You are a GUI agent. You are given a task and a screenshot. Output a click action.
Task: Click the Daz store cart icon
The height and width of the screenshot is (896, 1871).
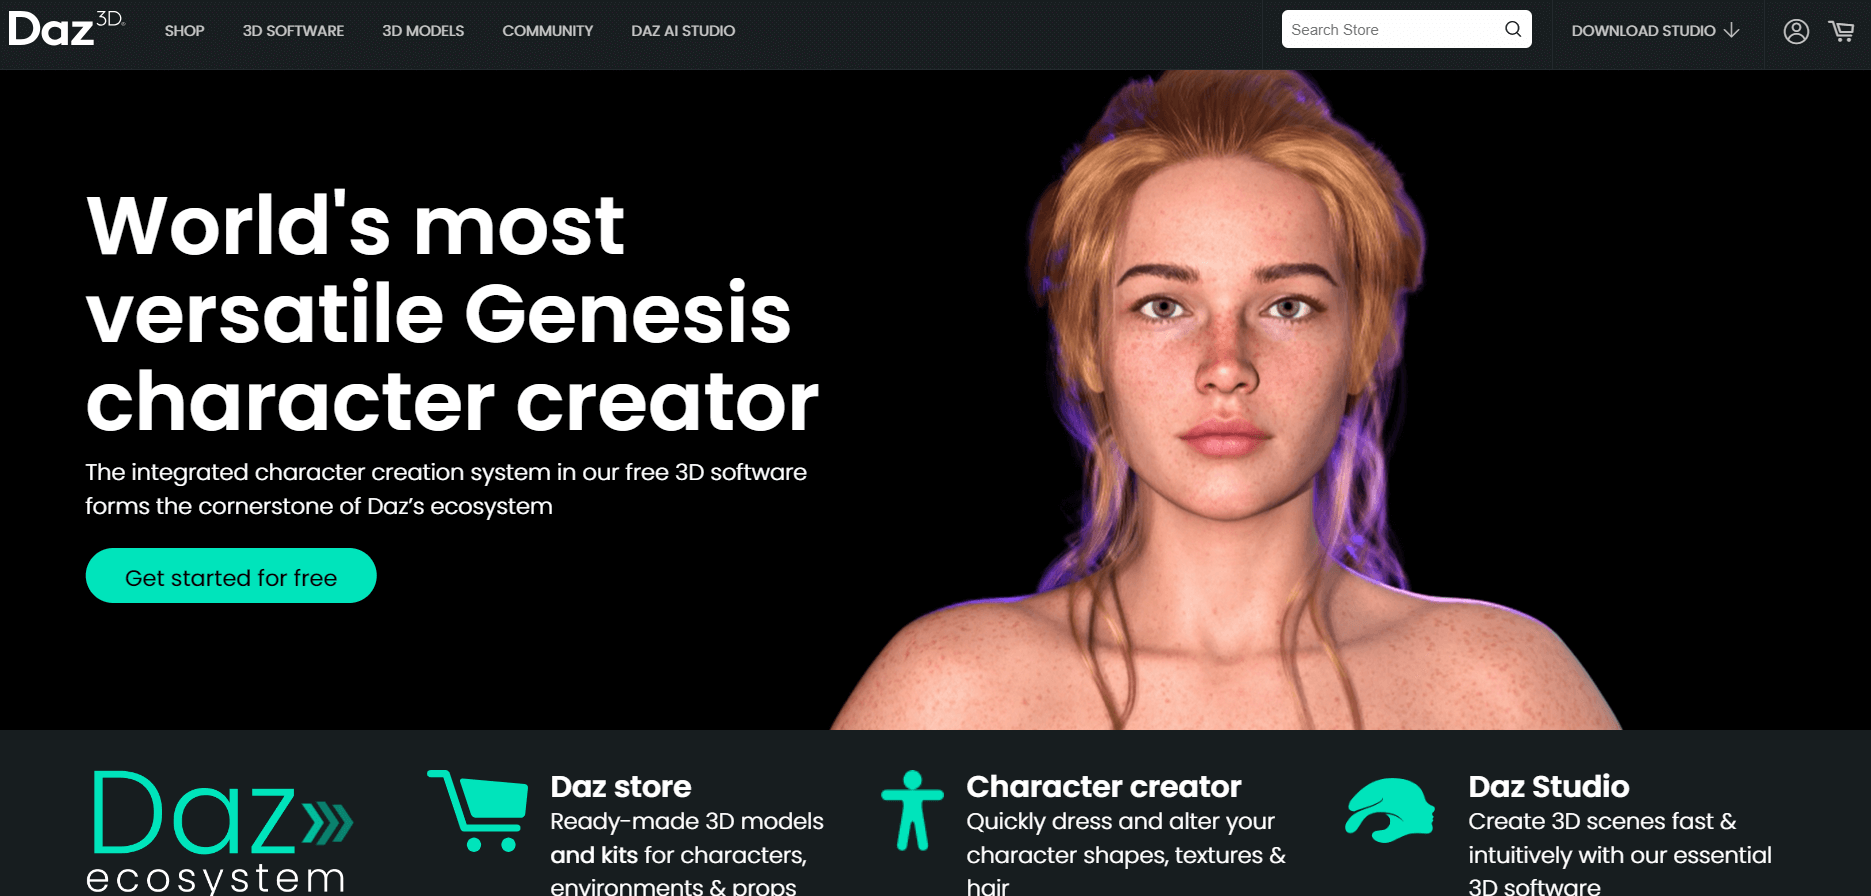click(x=478, y=810)
